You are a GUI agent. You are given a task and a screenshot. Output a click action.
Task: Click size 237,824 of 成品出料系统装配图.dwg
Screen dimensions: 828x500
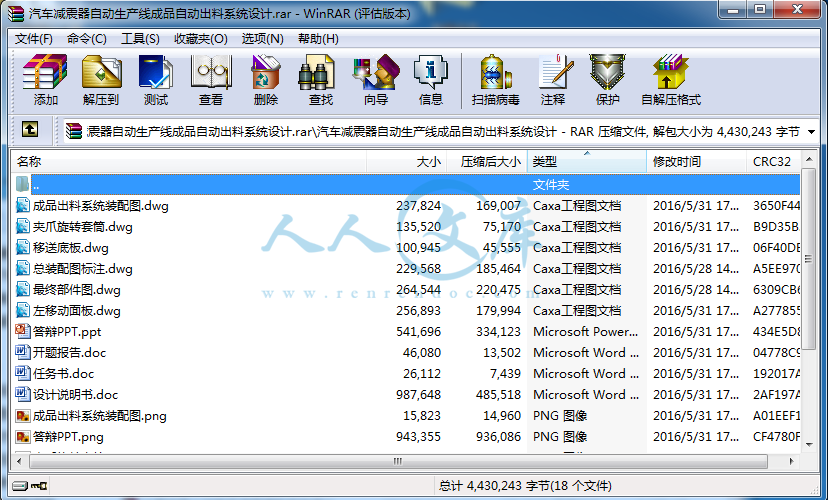418,205
